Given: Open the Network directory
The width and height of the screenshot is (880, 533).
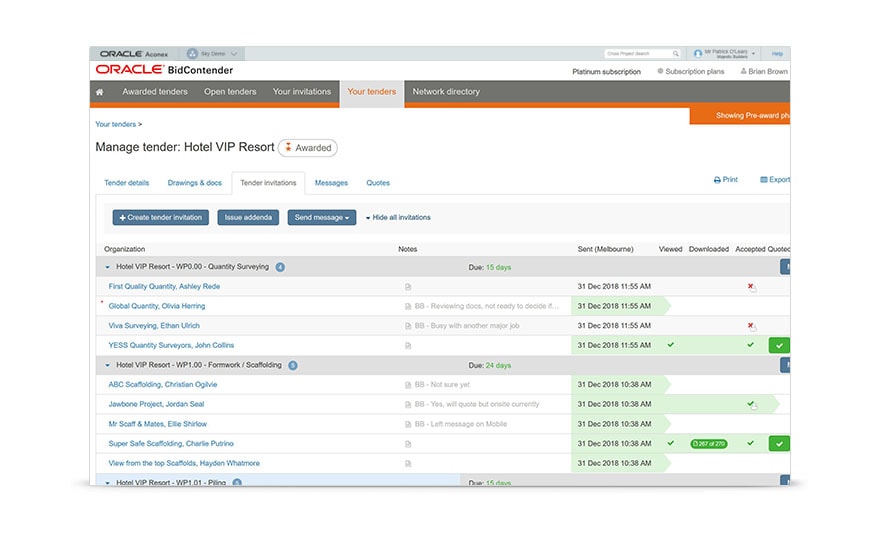Looking at the screenshot, I should tap(446, 92).
